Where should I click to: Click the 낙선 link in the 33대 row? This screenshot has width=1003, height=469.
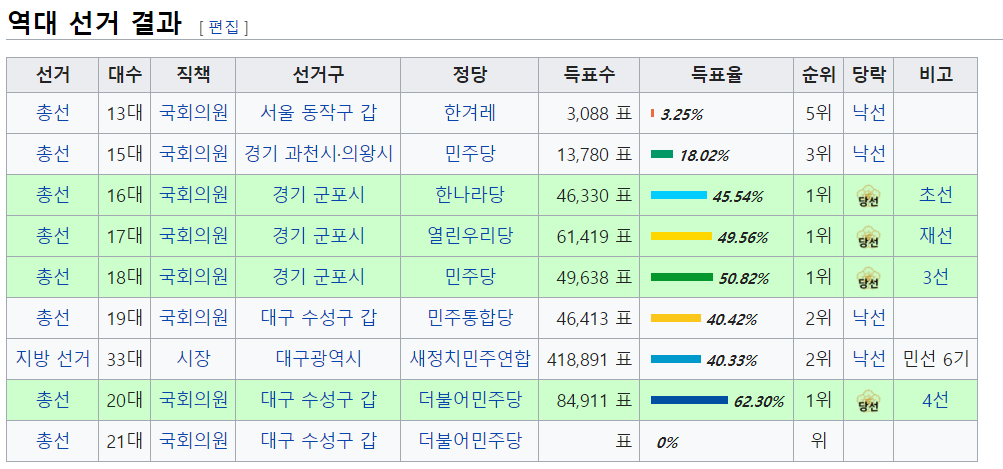869,359
